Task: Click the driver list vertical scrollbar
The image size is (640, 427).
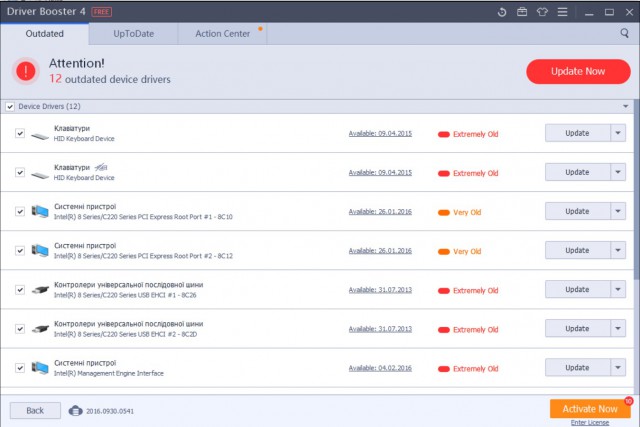Action: 637,189
